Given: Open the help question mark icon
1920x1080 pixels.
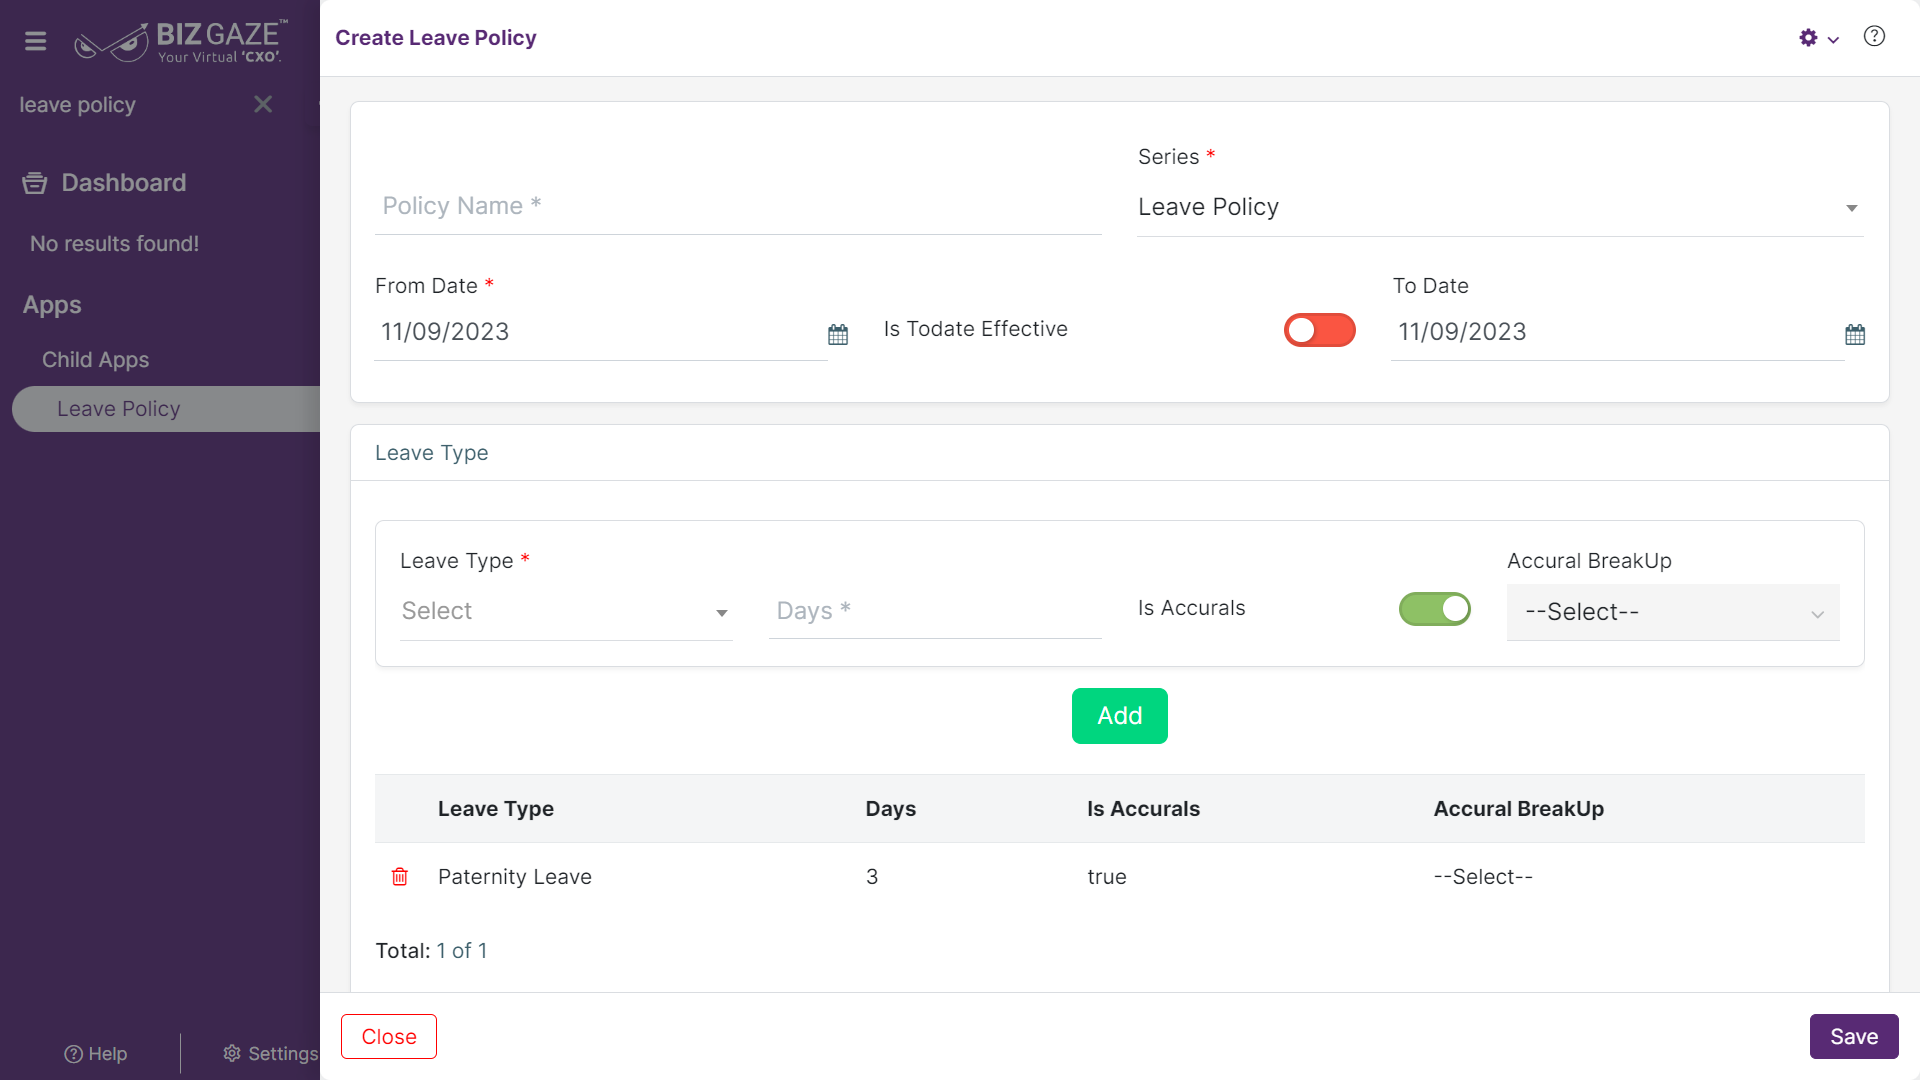Looking at the screenshot, I should pyautogui.click(x=1874, y=37).
